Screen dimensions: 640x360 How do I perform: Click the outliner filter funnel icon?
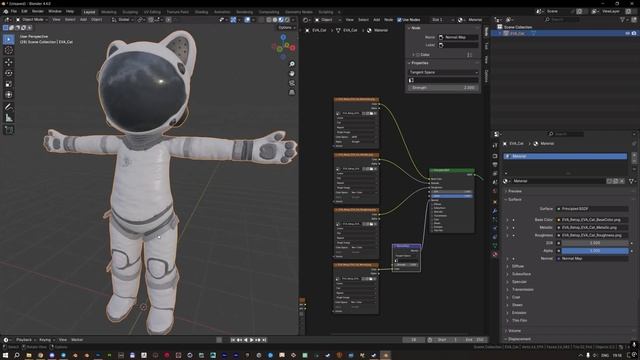click(x=623, y=19)
